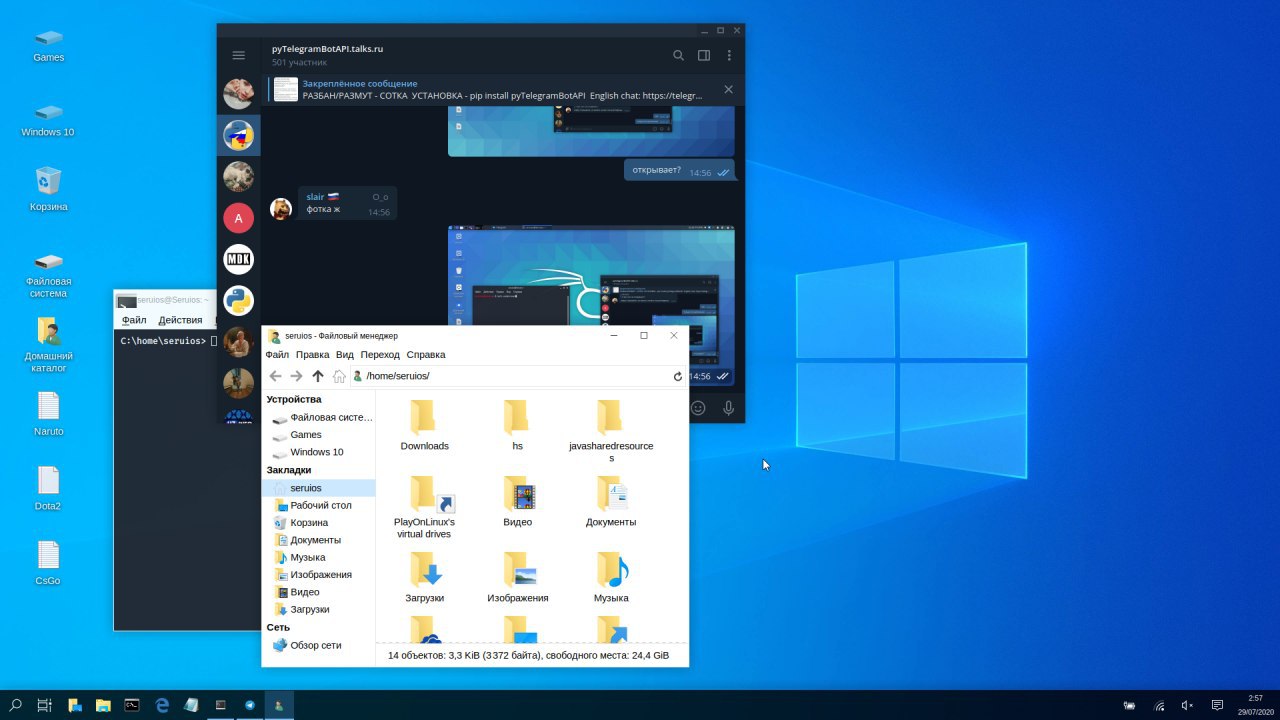The width and height of the screenshot is (1280, 720).
Task: Open the Вид menu
Action: (345, 354)
